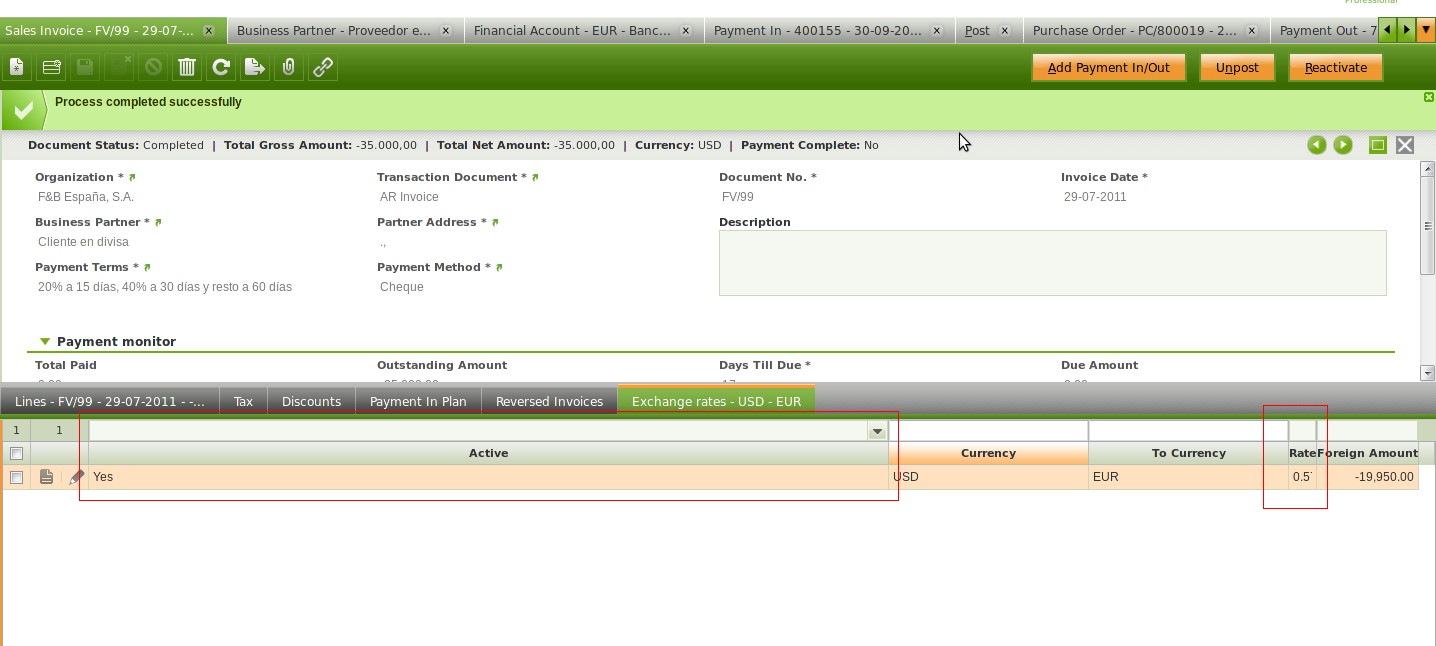Viewport: 1436px width, 646px height.
Task: Open attachments via the paperclip icon
Action: tap(289, 68)
